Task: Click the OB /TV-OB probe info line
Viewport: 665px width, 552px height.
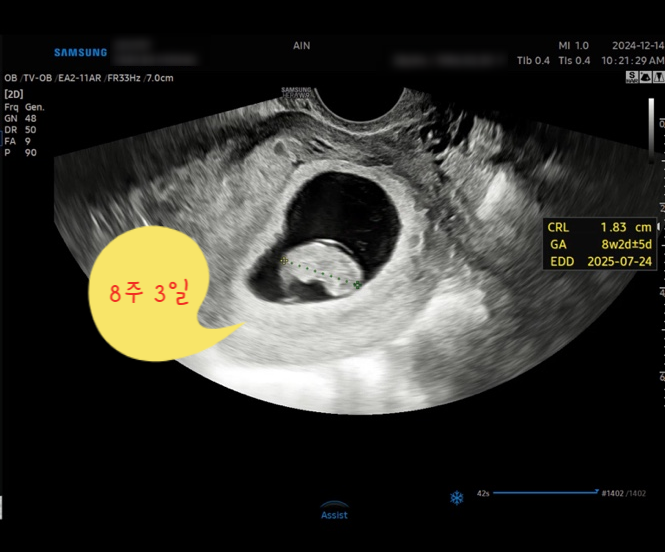Action: coord(89,78)
